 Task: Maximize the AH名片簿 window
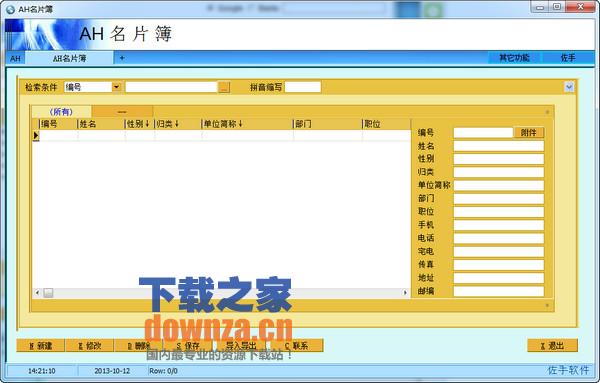pos(557,7)
